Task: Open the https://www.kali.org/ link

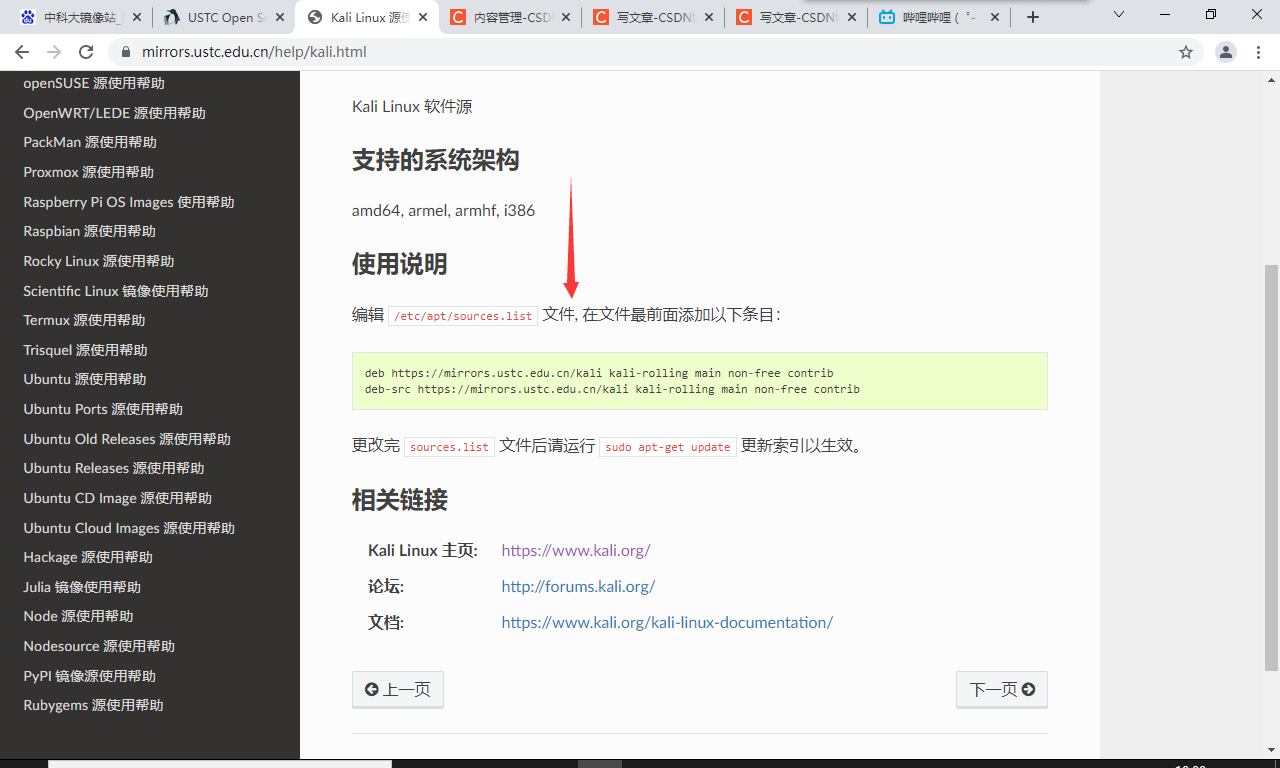Action: click(x=576, y=550)
